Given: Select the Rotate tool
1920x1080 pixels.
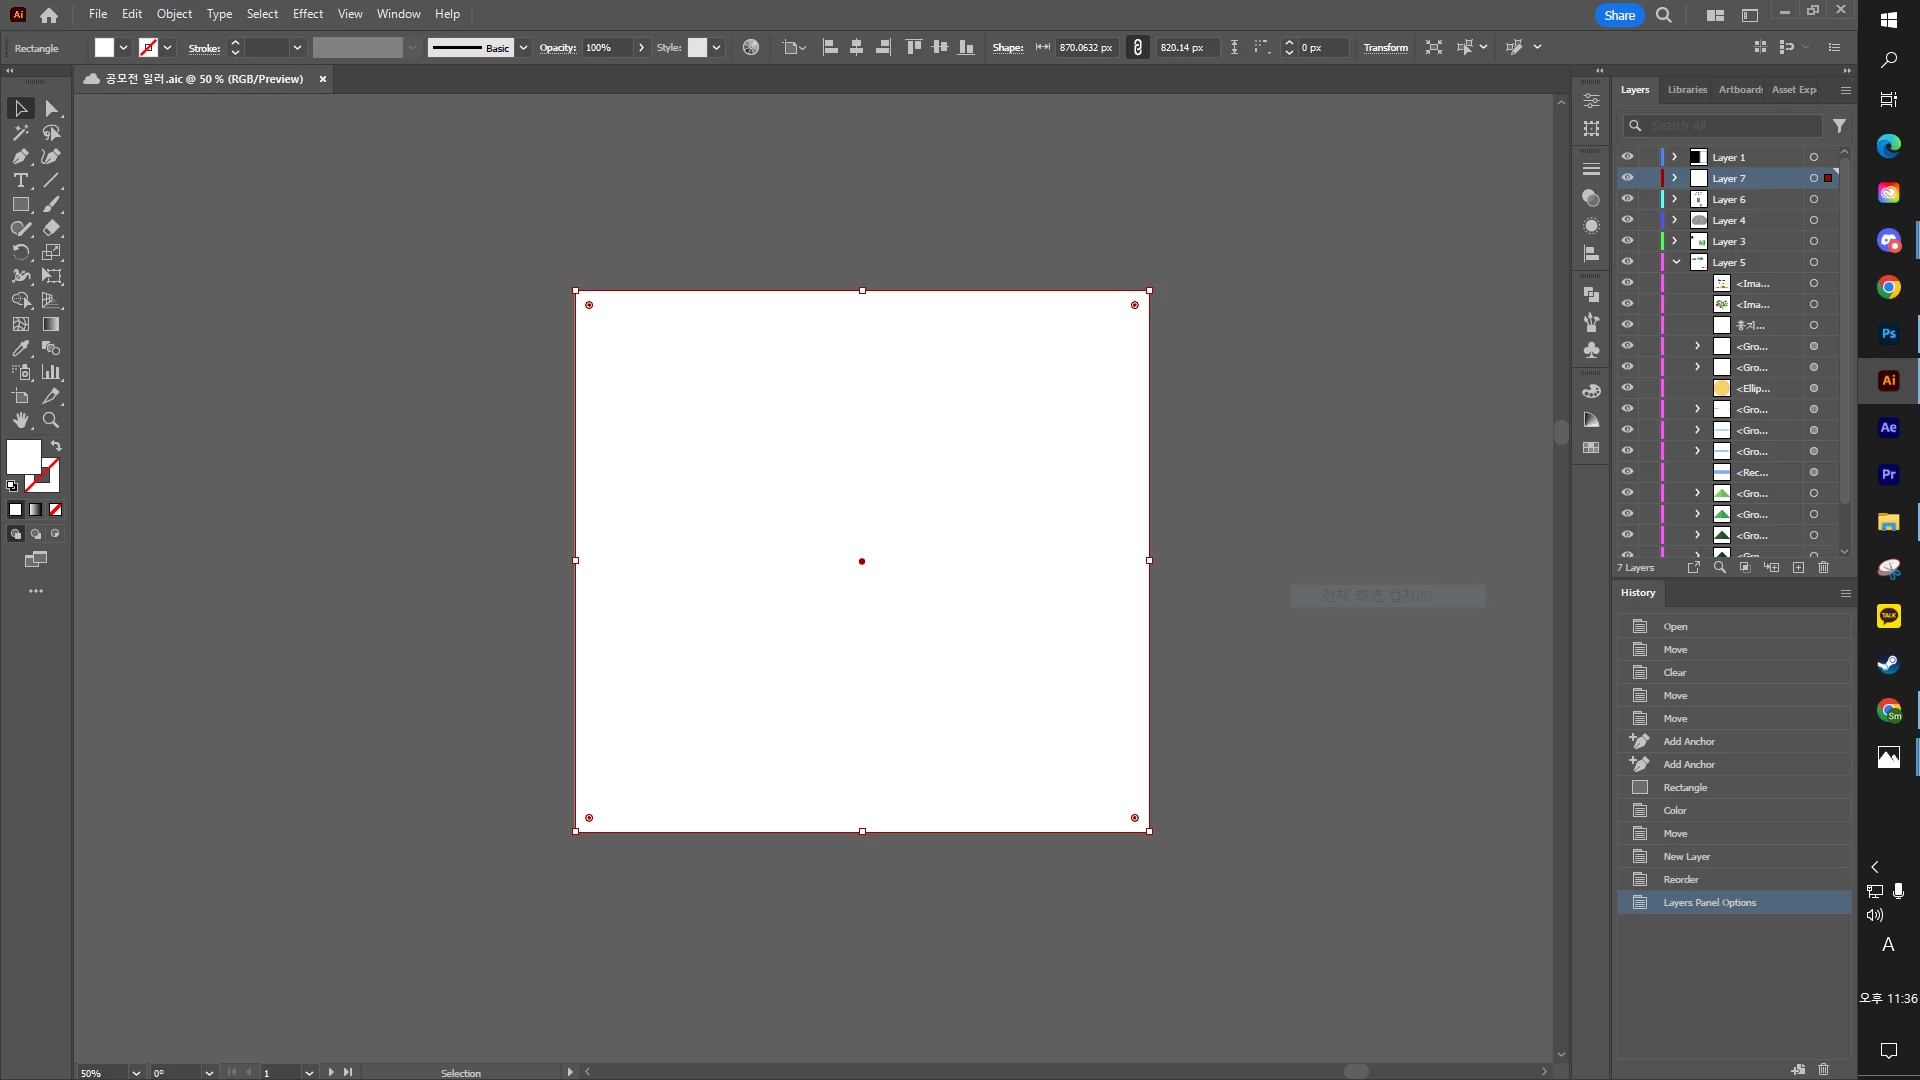Looking at the screenshot, I should [20, 252].
